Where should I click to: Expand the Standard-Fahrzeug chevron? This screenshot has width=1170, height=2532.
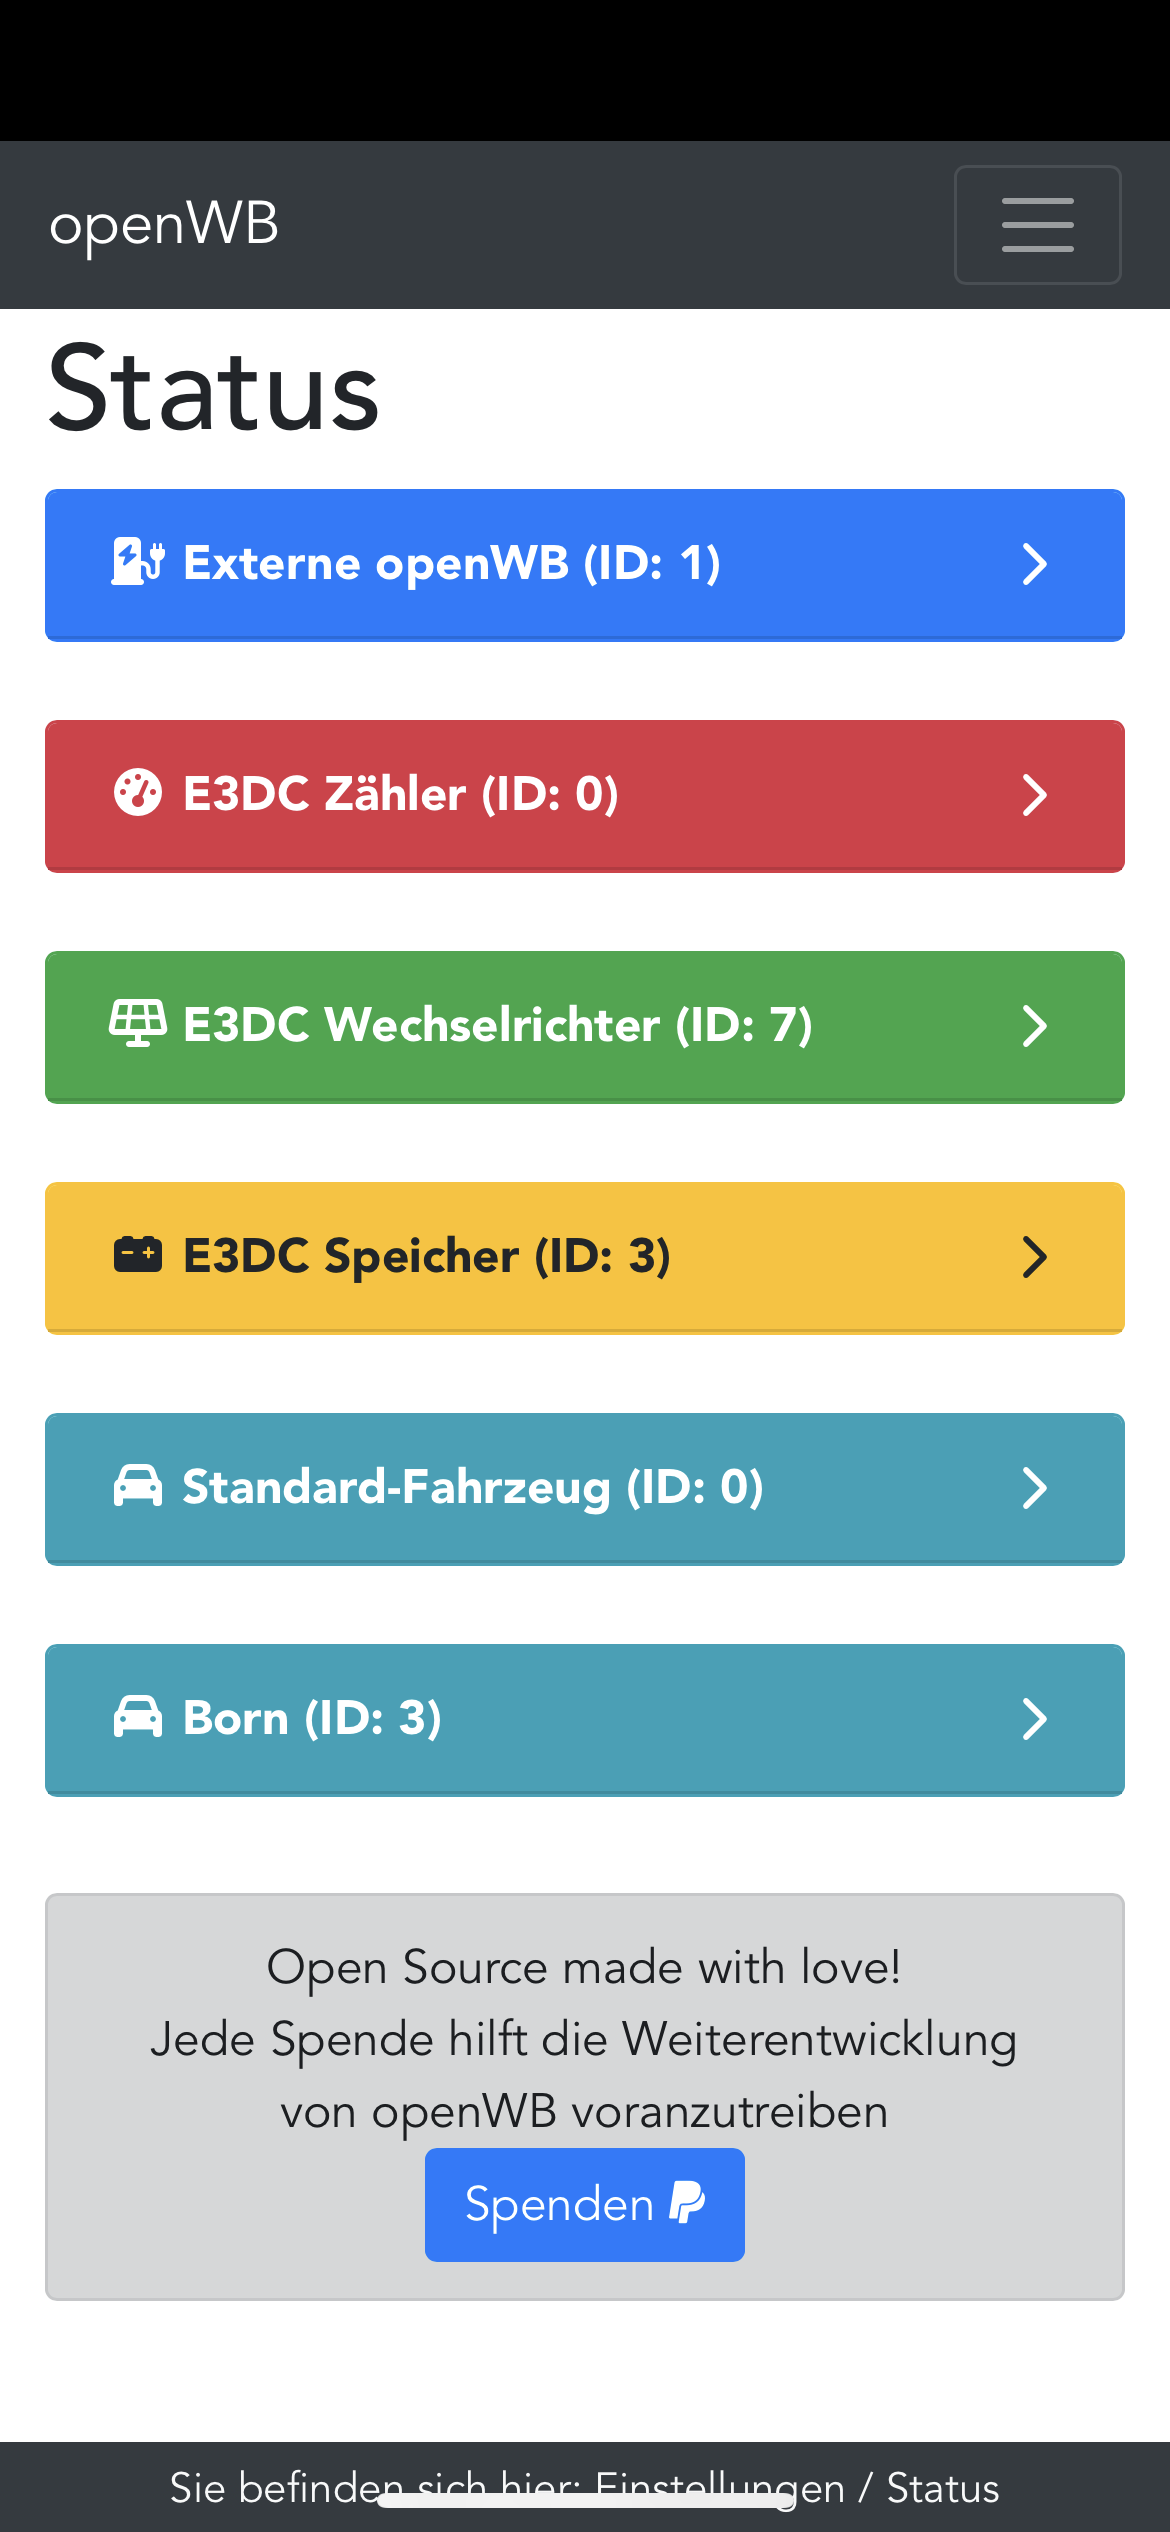tap(1034, 1488)
